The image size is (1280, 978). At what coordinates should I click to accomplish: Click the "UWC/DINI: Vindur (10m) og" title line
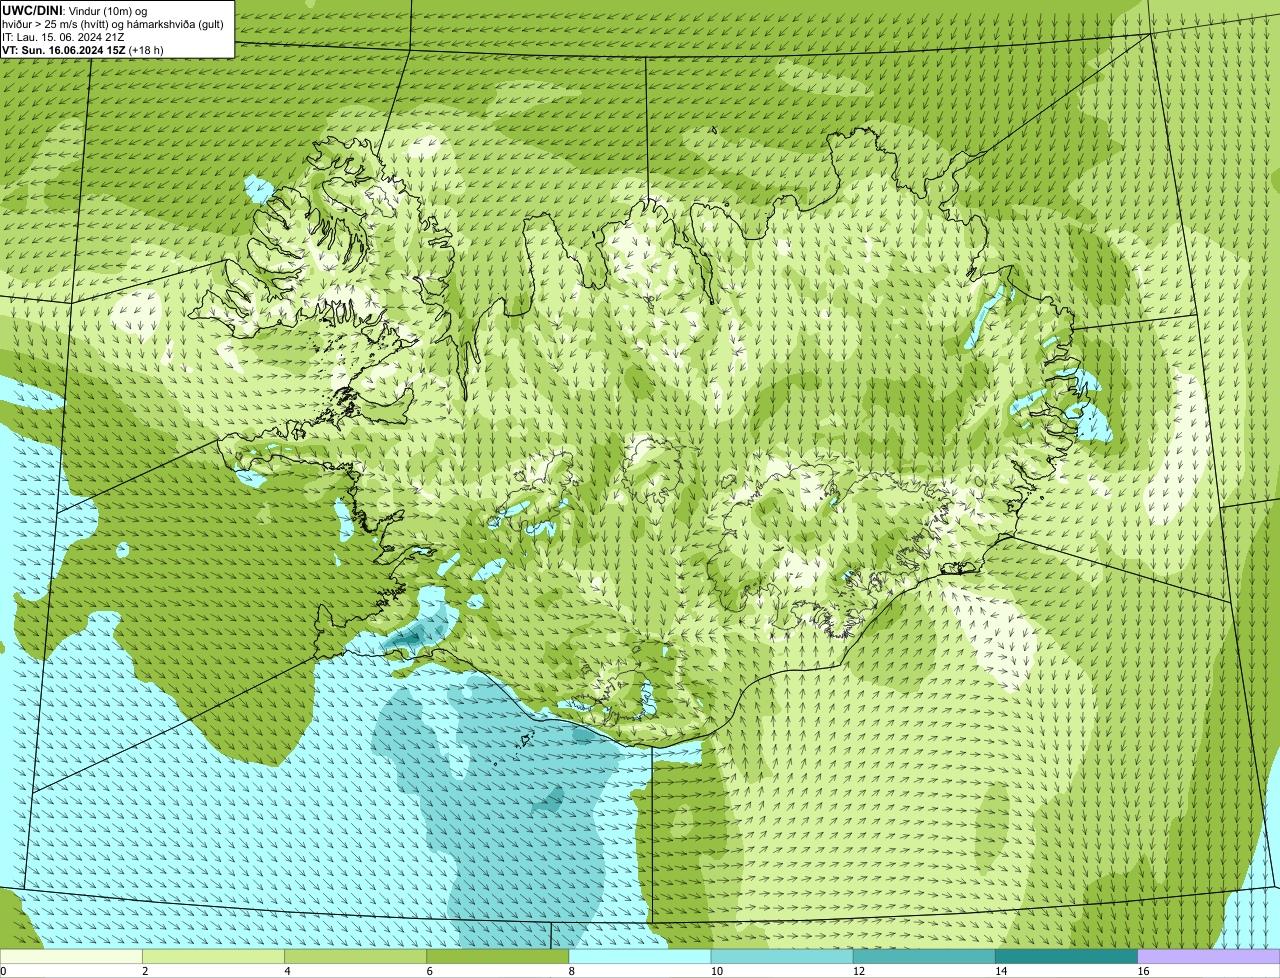(75, 10)
